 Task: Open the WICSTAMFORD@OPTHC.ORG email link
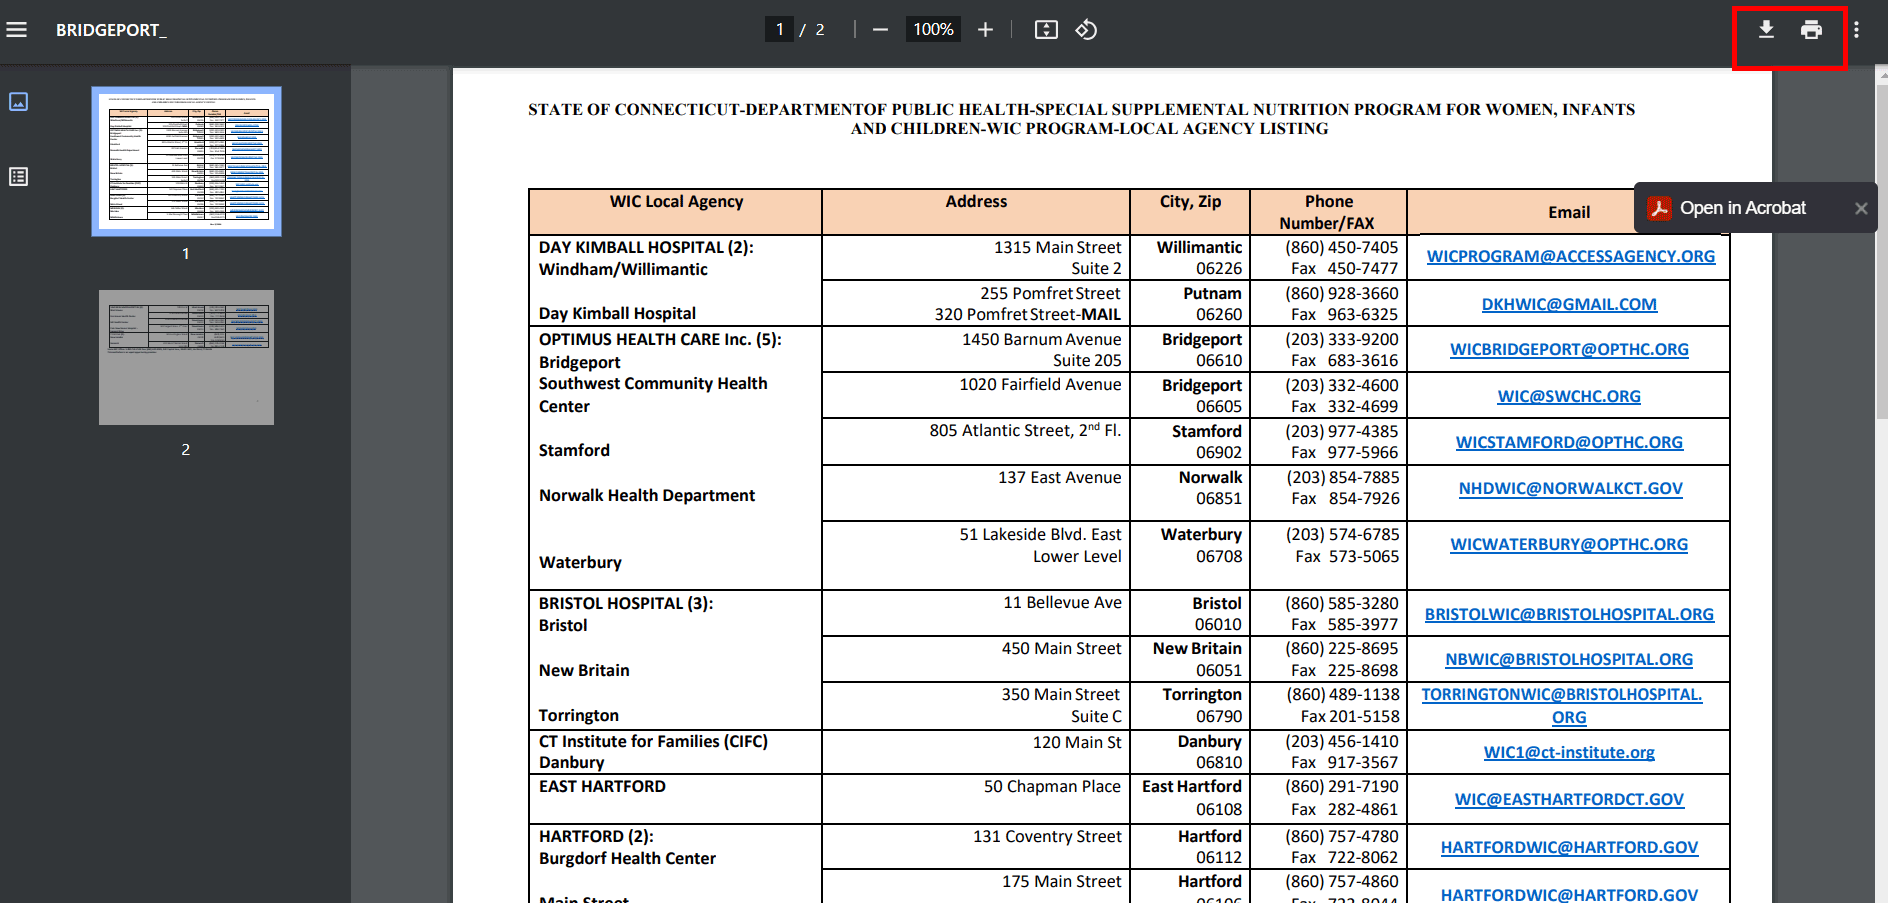(1569, 443)
